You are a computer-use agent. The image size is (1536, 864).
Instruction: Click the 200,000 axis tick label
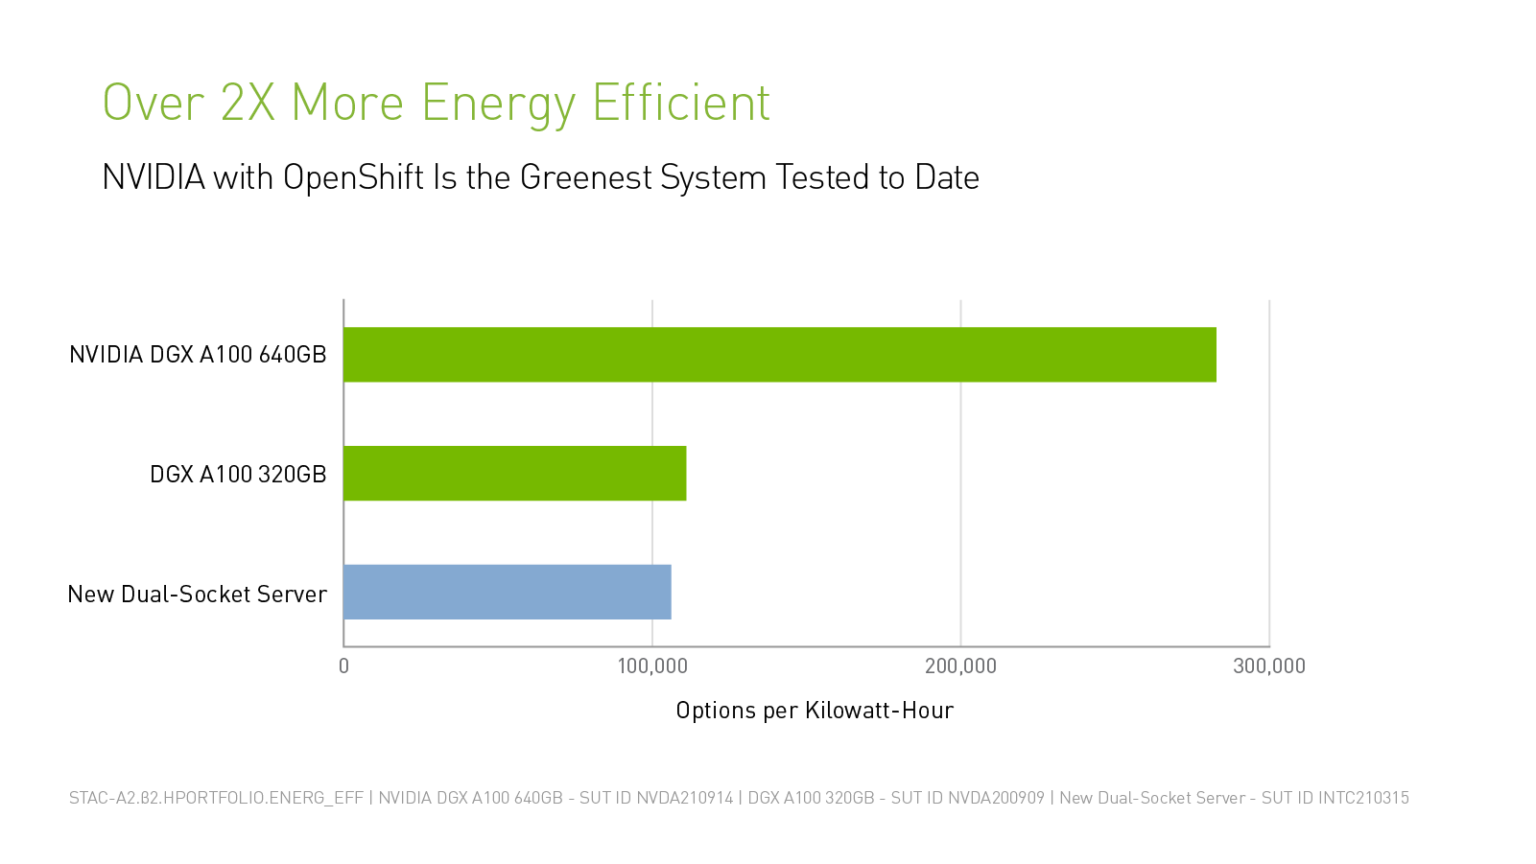961,666
